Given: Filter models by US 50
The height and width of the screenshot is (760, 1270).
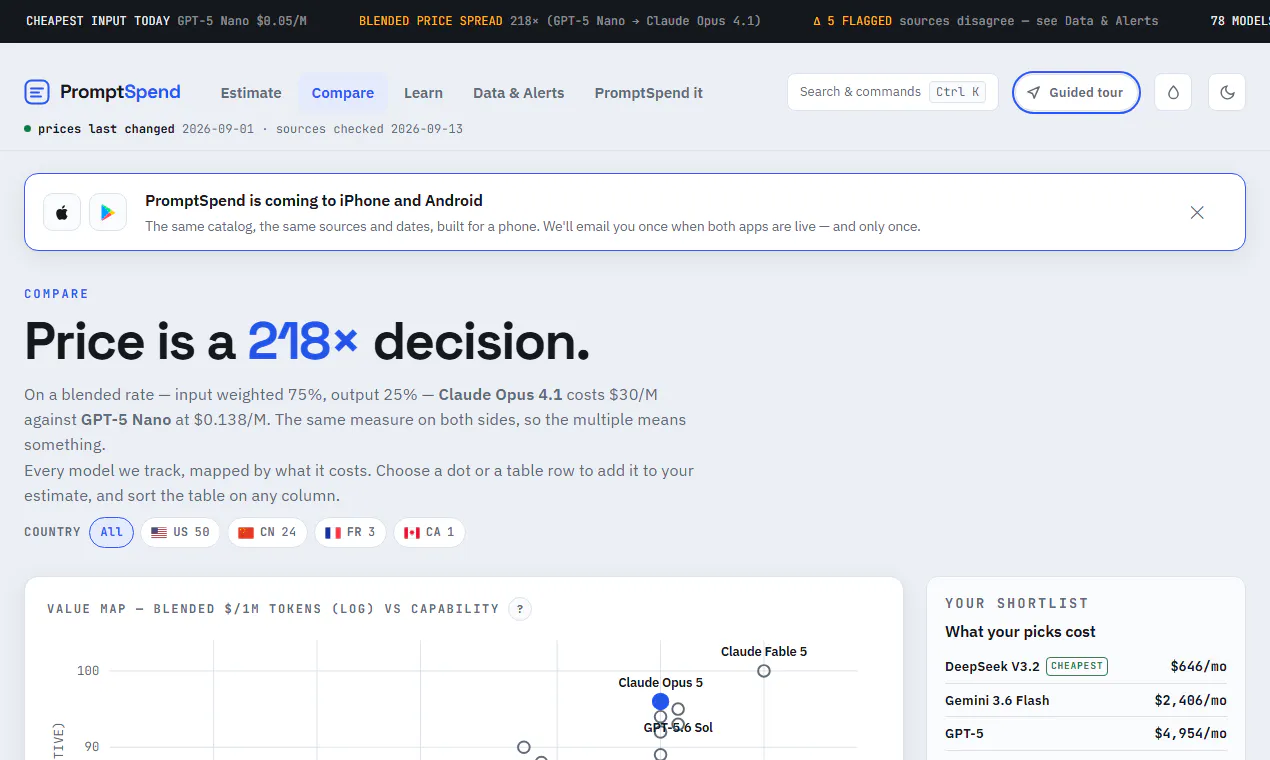Looking at the screenshot, I should [x=180, y=532].
